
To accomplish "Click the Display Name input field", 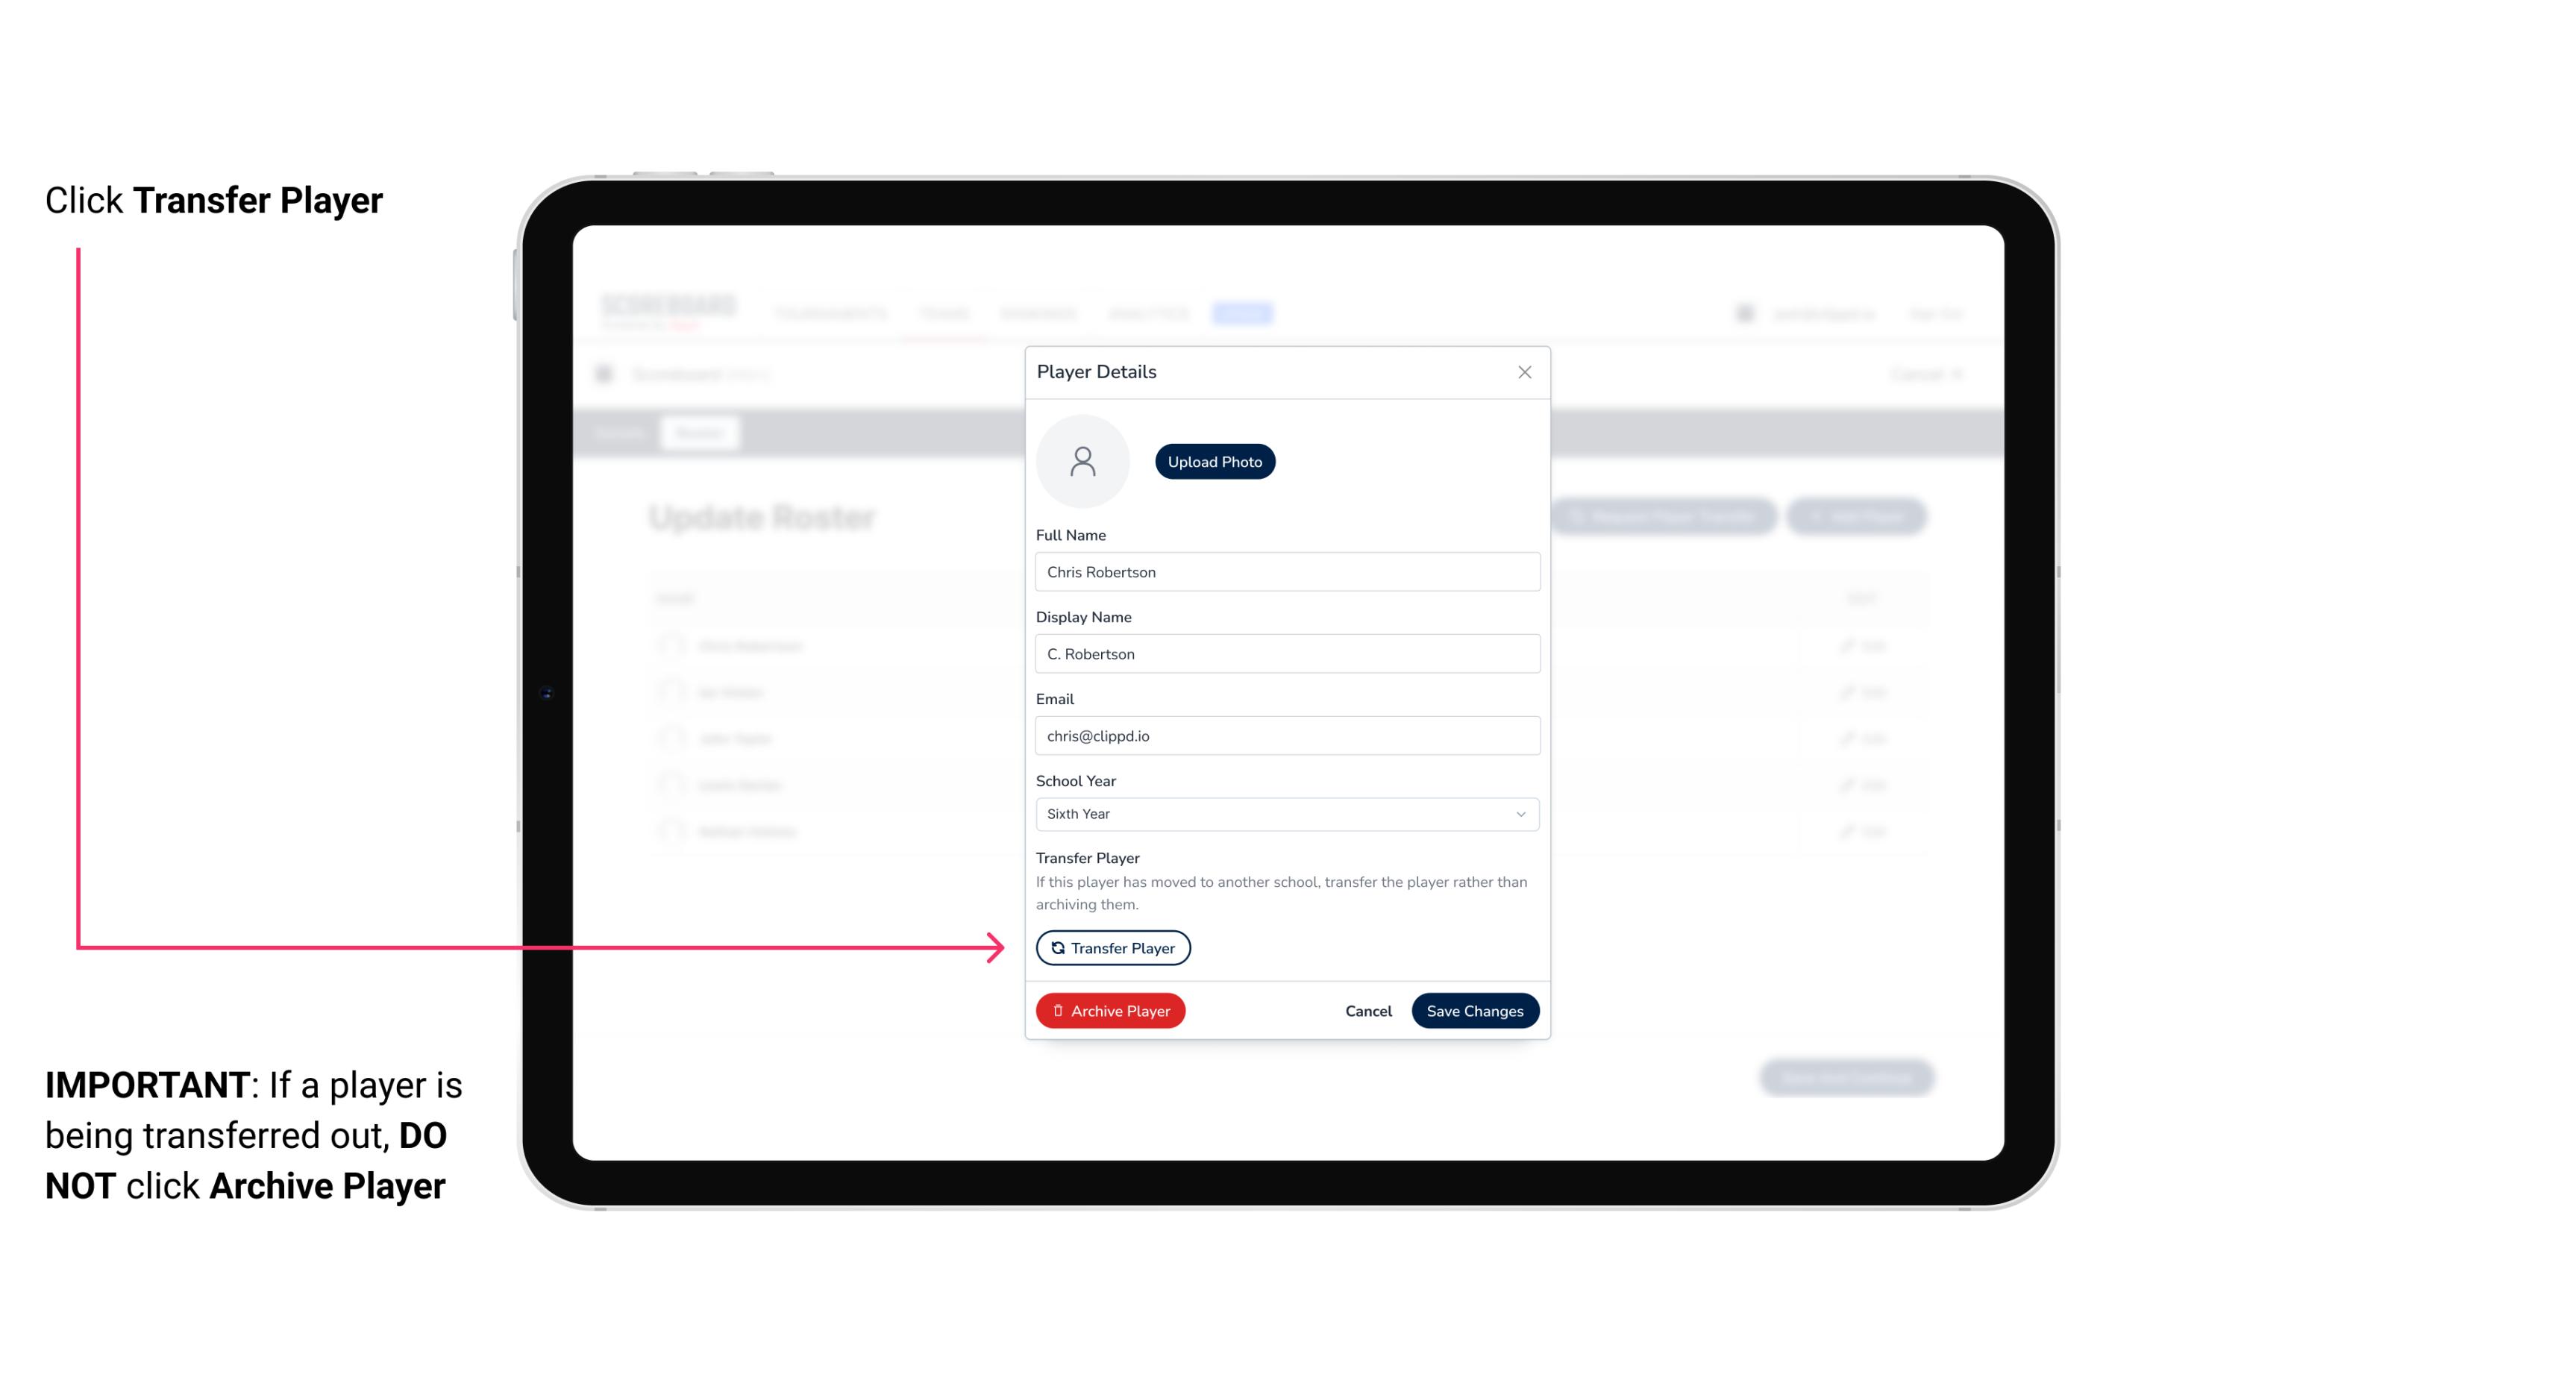I will point(1287,653).
